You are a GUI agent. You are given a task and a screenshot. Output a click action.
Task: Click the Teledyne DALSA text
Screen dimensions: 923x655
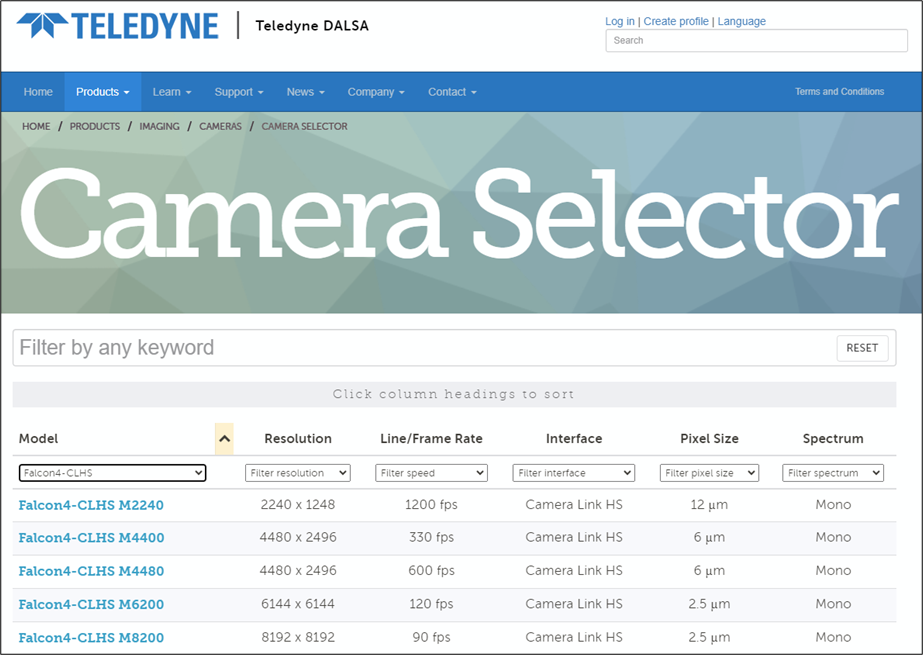pyautogui.click(x=312, y=26)
